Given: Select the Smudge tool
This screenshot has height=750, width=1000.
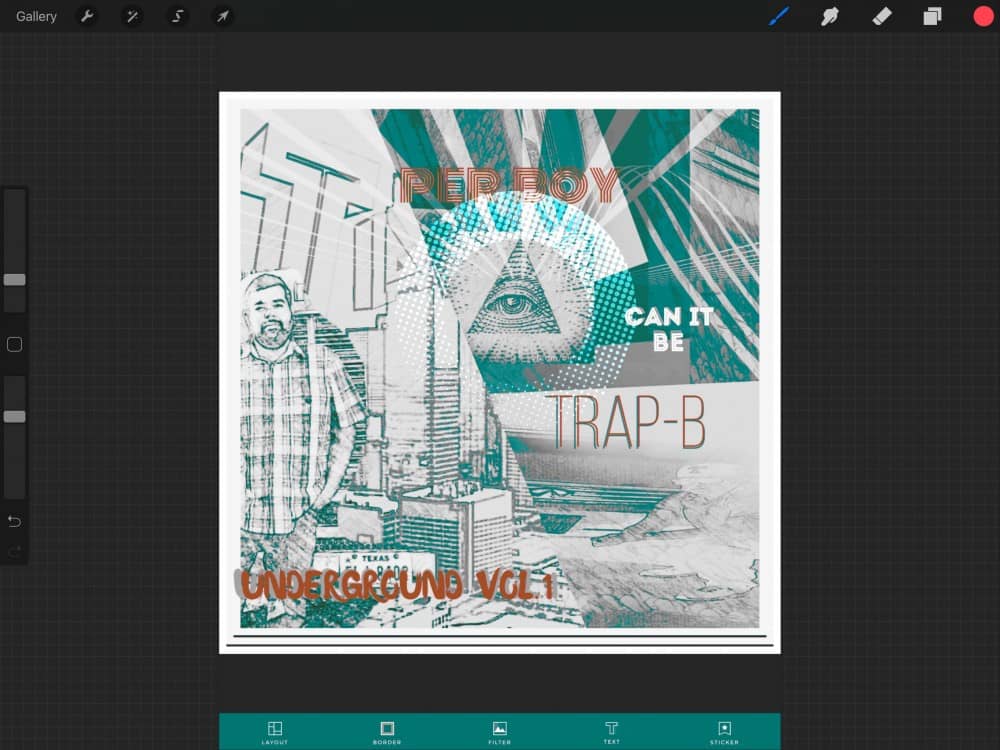Looking at the screenshot, I should 830,16.
